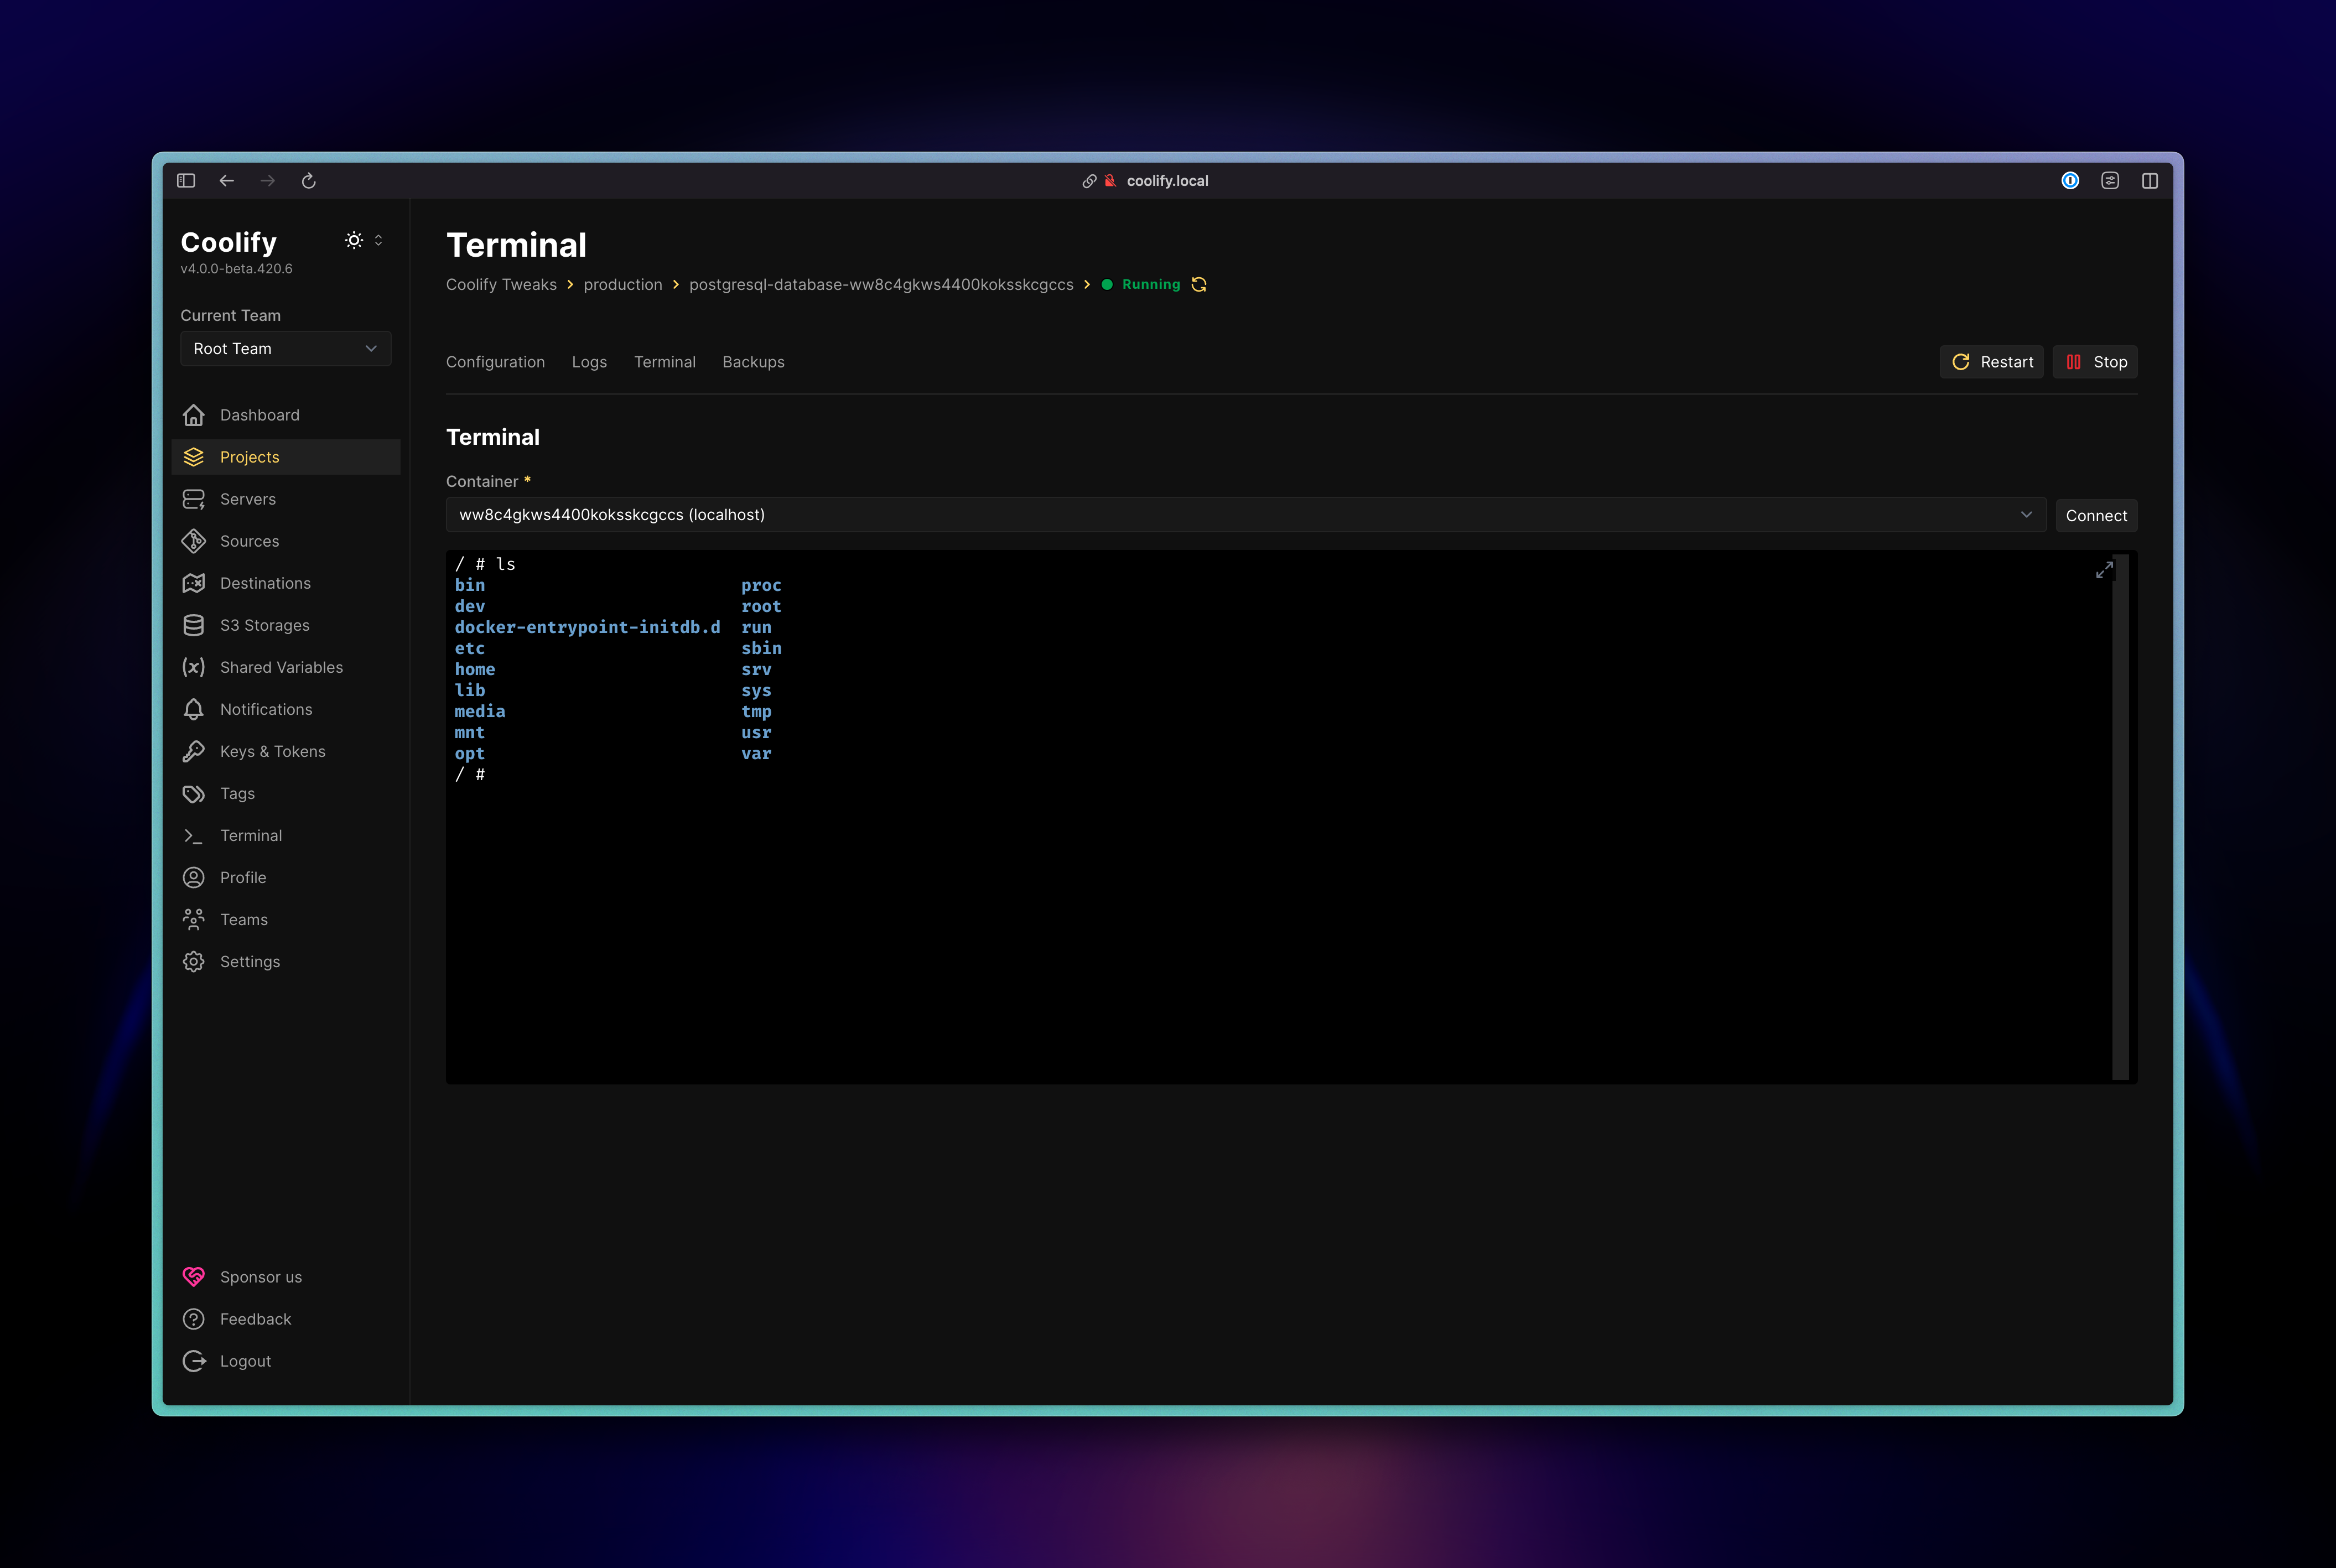Refresh database status with the sync icon
The width and height of the screenshot is (2336, 1568).
tap(1199, 284)
